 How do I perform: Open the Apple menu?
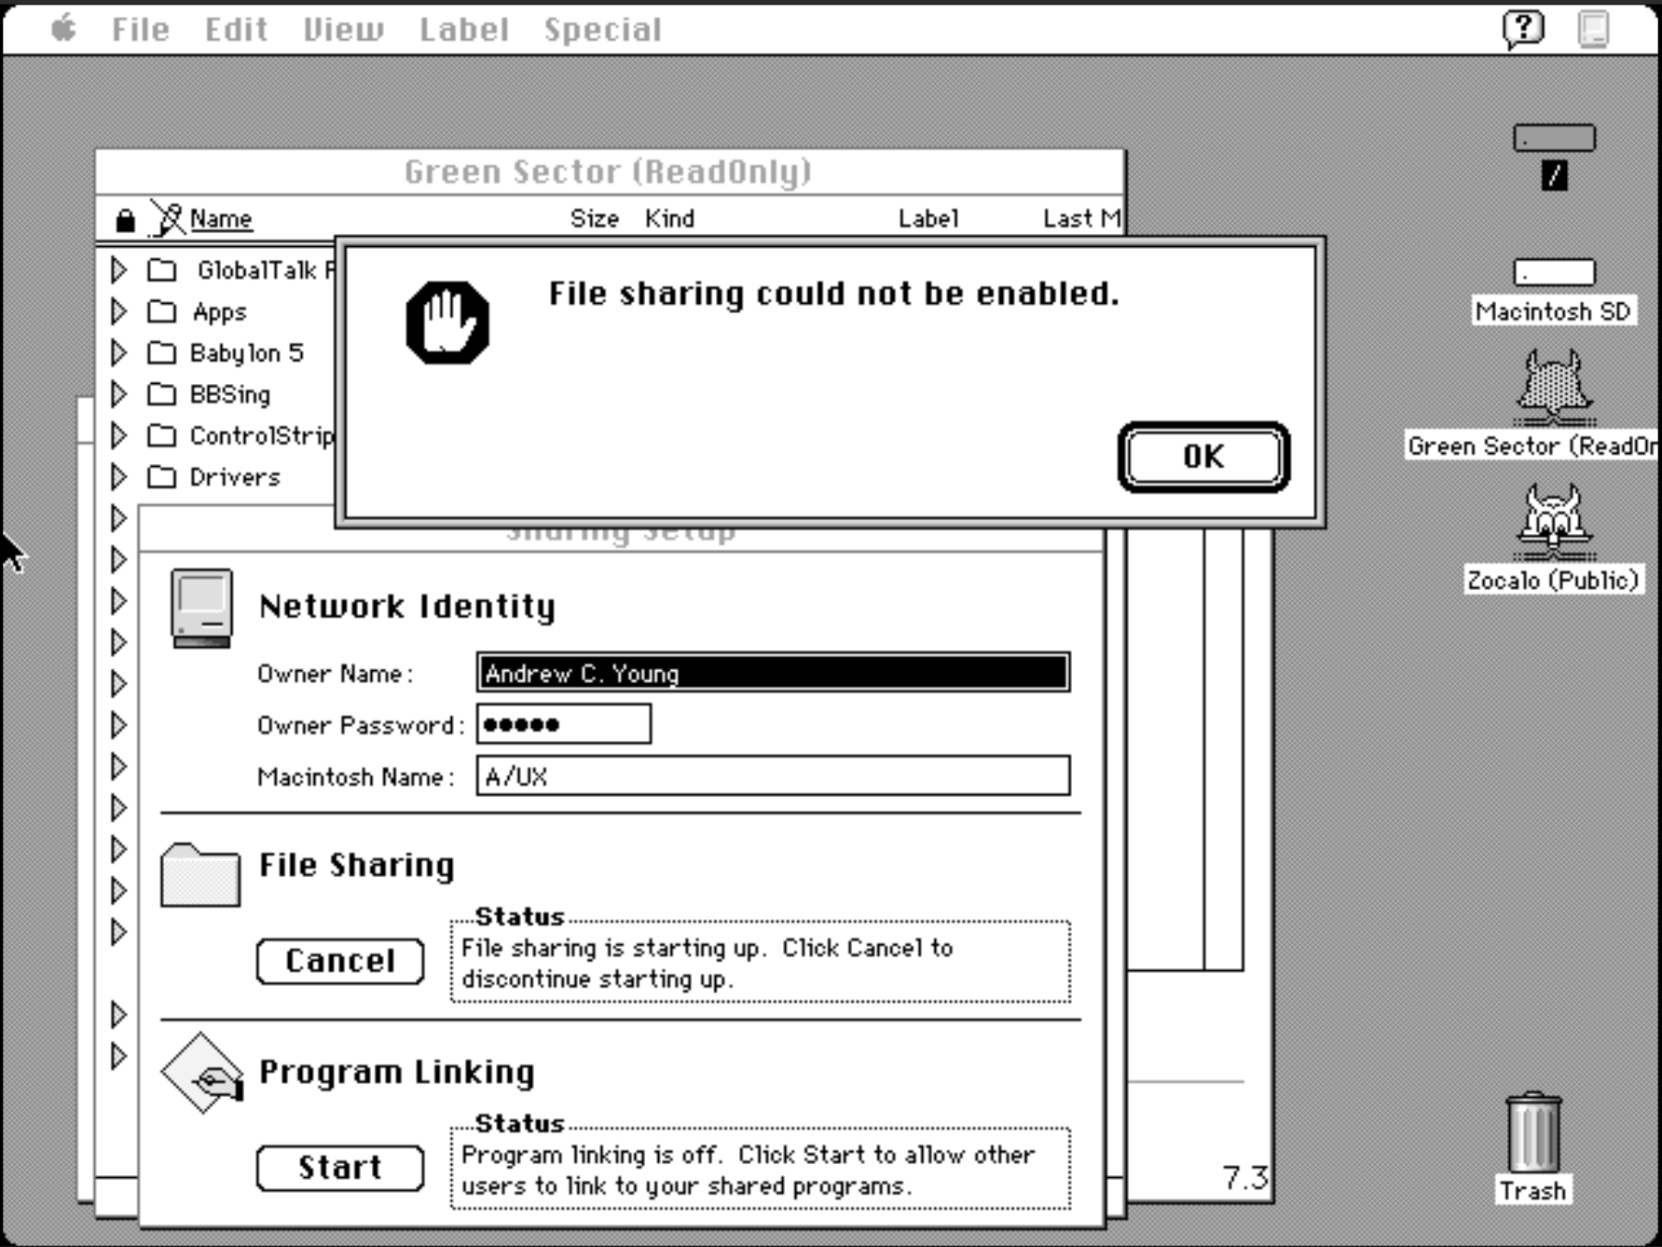point(64,29)
